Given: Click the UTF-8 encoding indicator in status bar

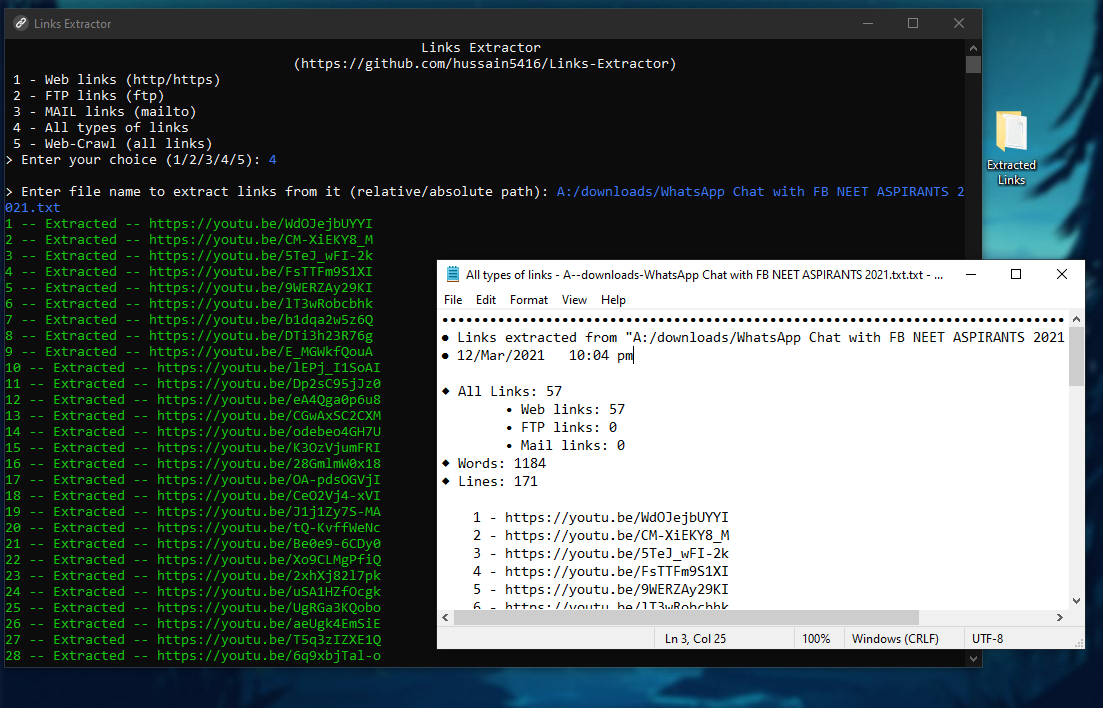Looking at the screenshot, I should coord(986,638).
